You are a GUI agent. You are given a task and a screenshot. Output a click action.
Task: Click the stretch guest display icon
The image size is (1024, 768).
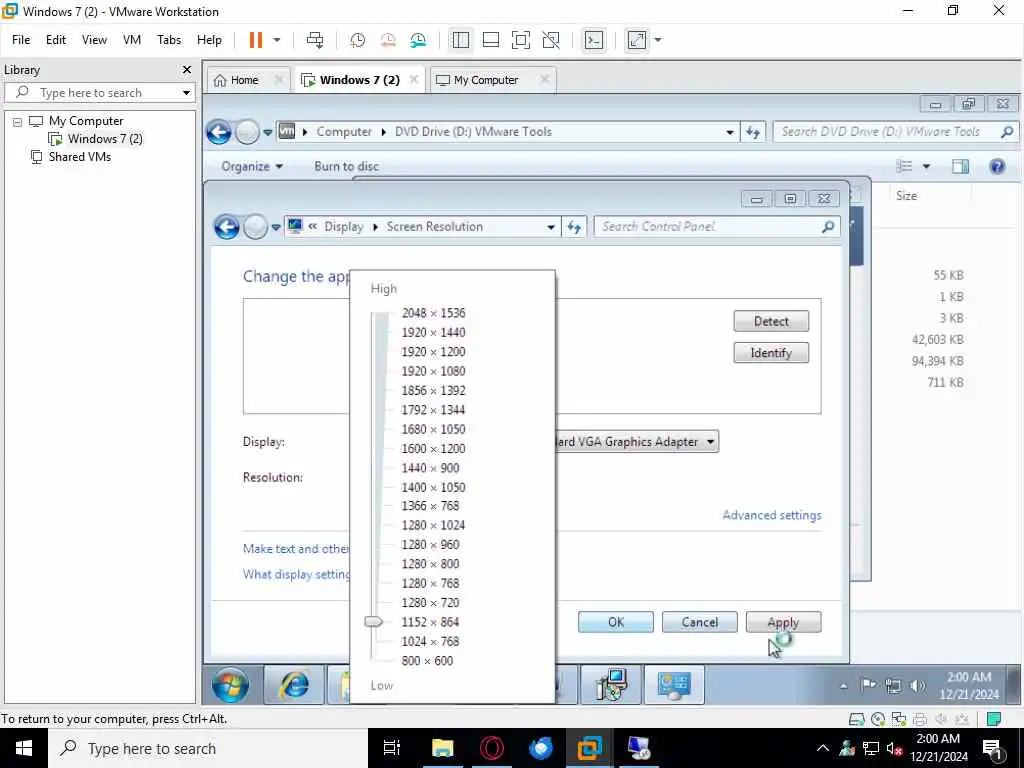[637, 40]
